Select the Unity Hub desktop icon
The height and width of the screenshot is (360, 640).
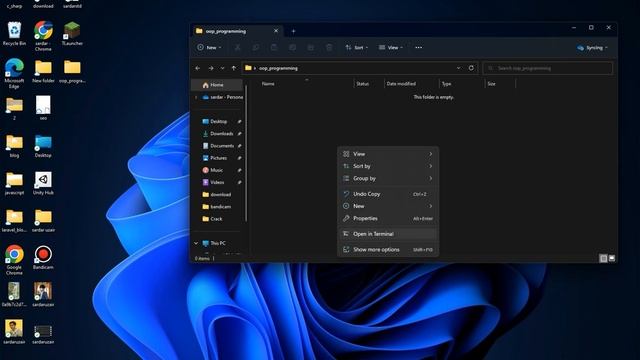click(x=43, y=183)
